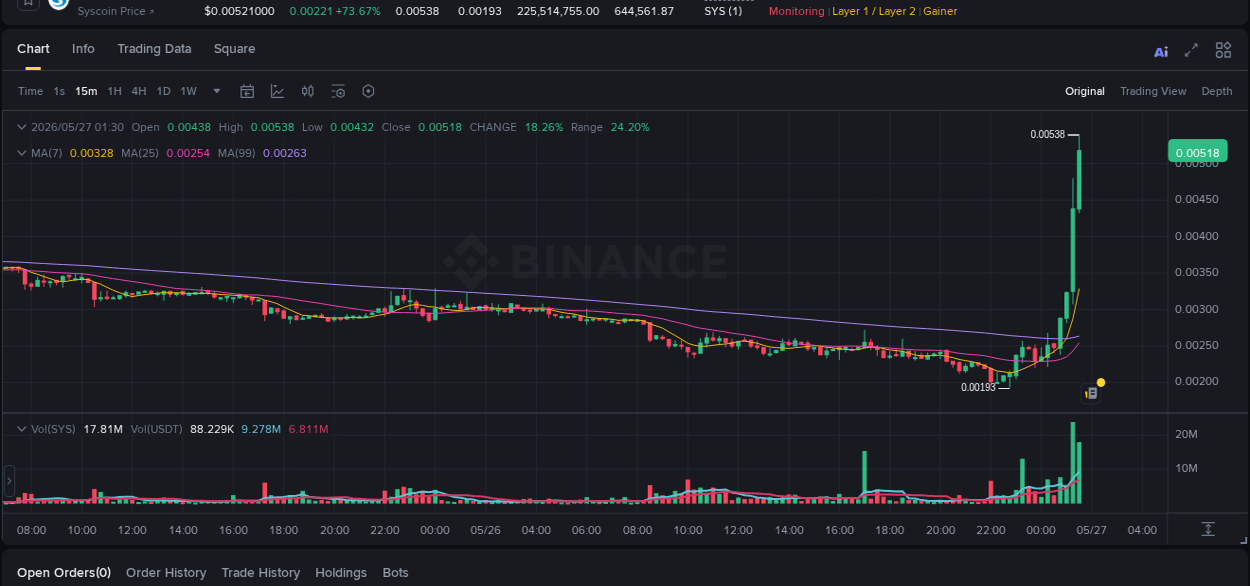Click the 05/26 date on time axis
The height and width of the screenshot is (586, 1250).
[485, 529]
